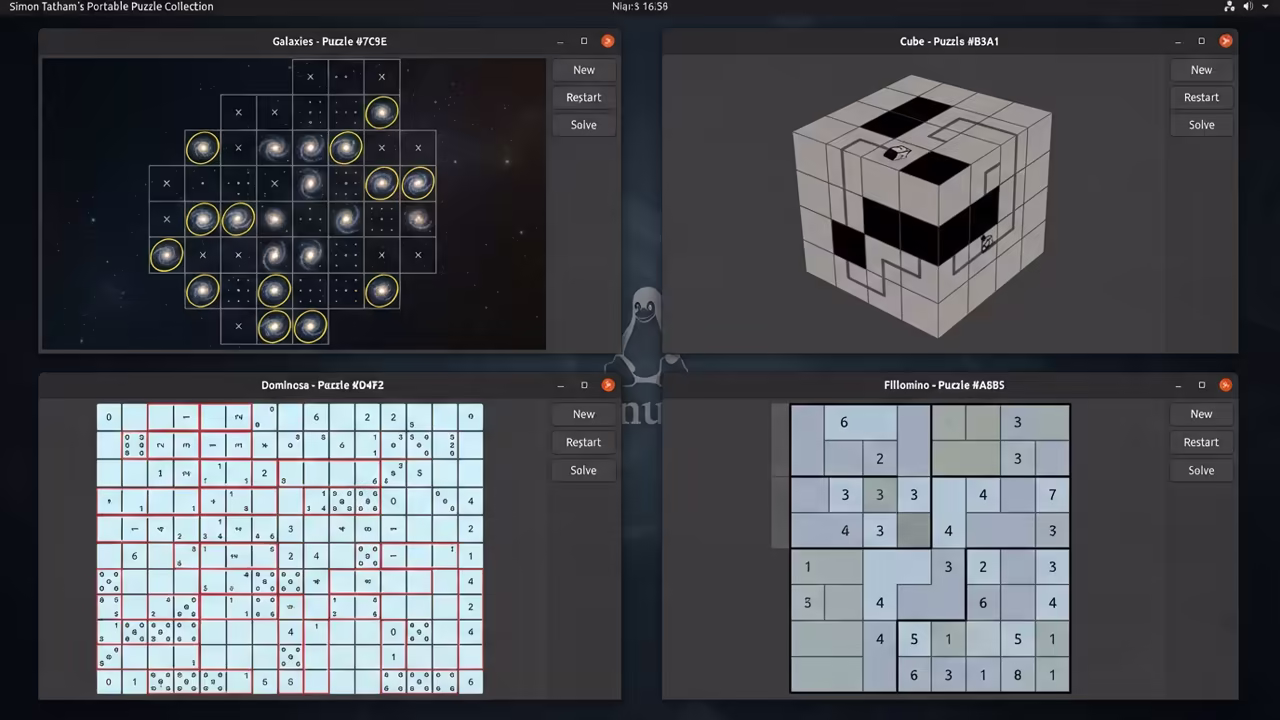Select the cell containing 7 in Fillomino
Image resolution: width=1280 pixels, height=720 pixels.
pos(1052,495)
